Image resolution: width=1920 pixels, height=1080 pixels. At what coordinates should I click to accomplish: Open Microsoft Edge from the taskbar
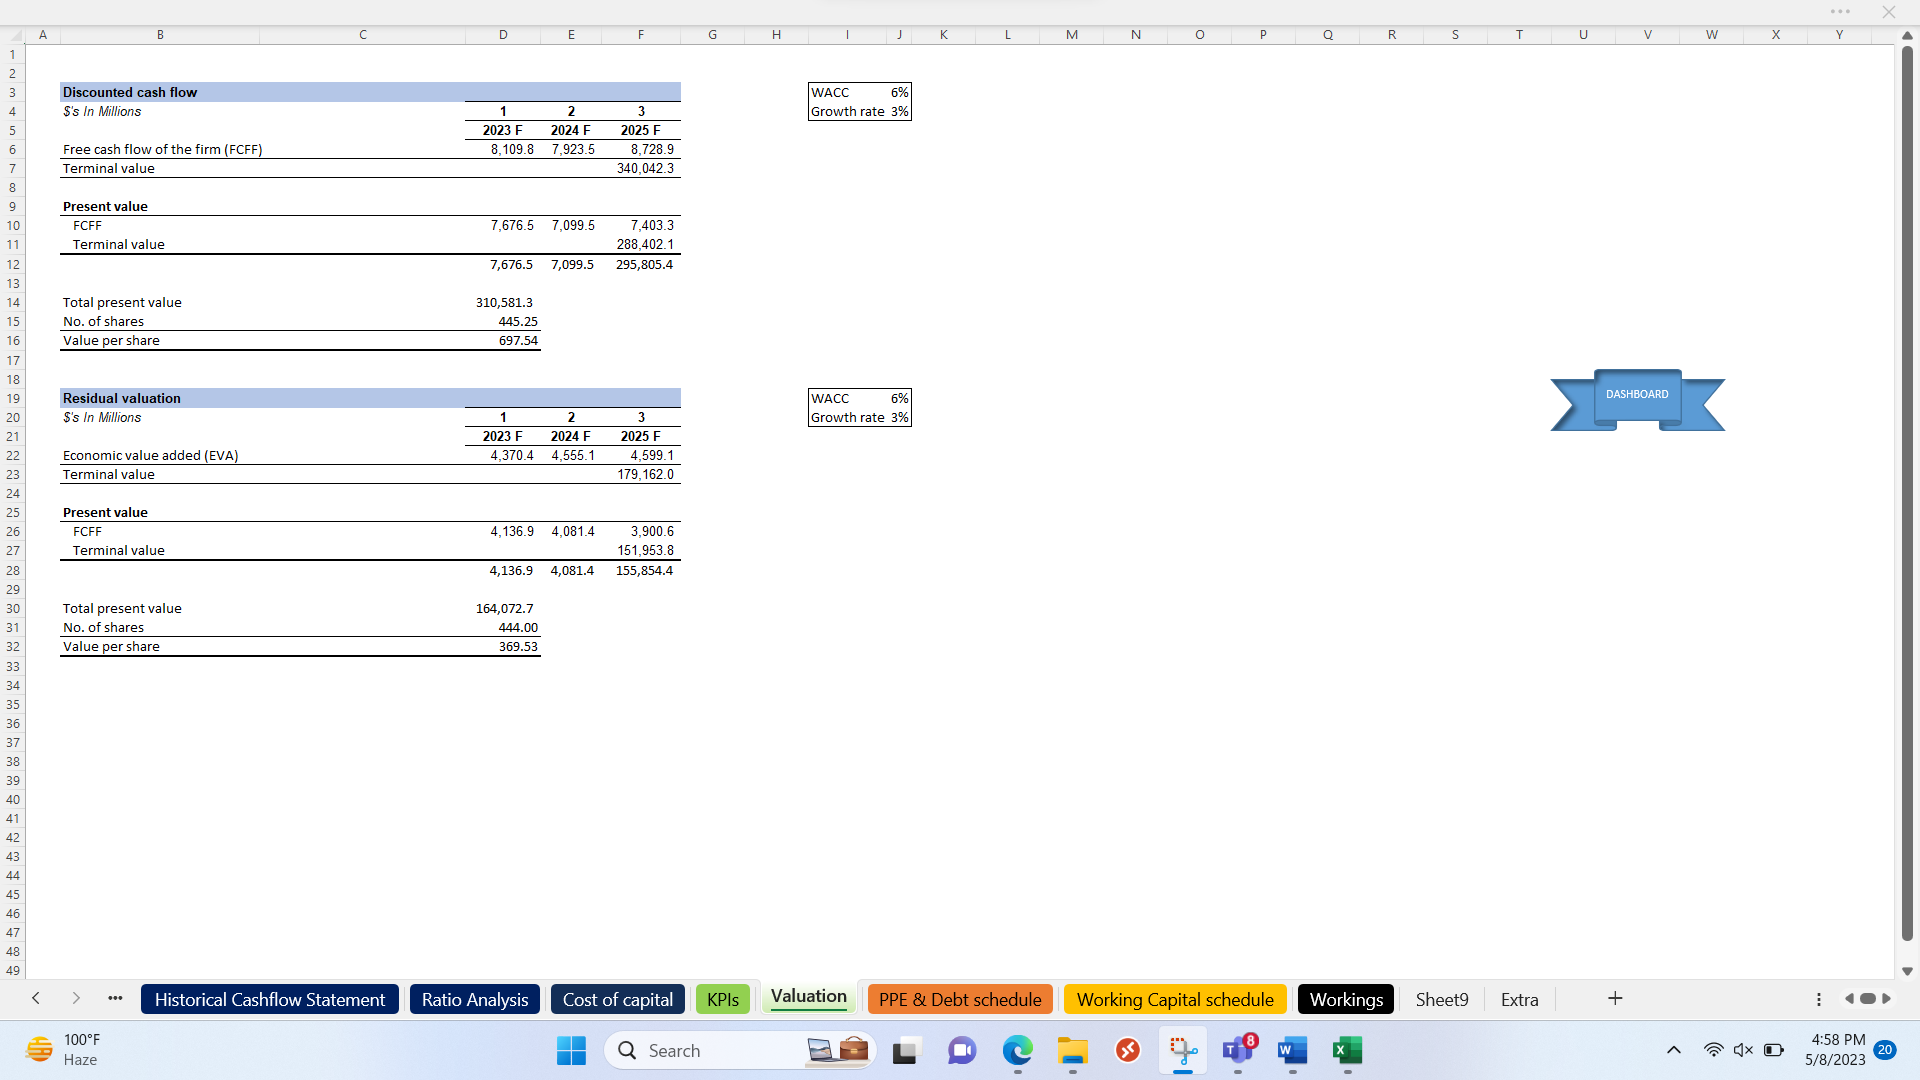pyautogui.click(x=1018, y=1050)
